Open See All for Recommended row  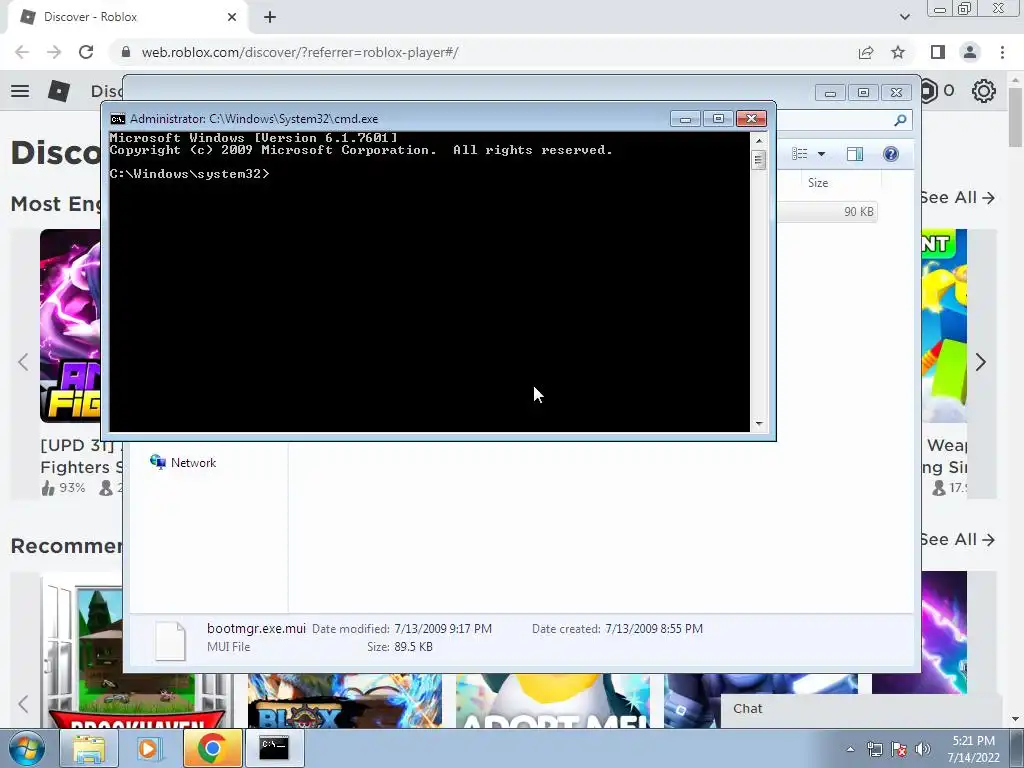pyautogui.click(x=957, y=539)
